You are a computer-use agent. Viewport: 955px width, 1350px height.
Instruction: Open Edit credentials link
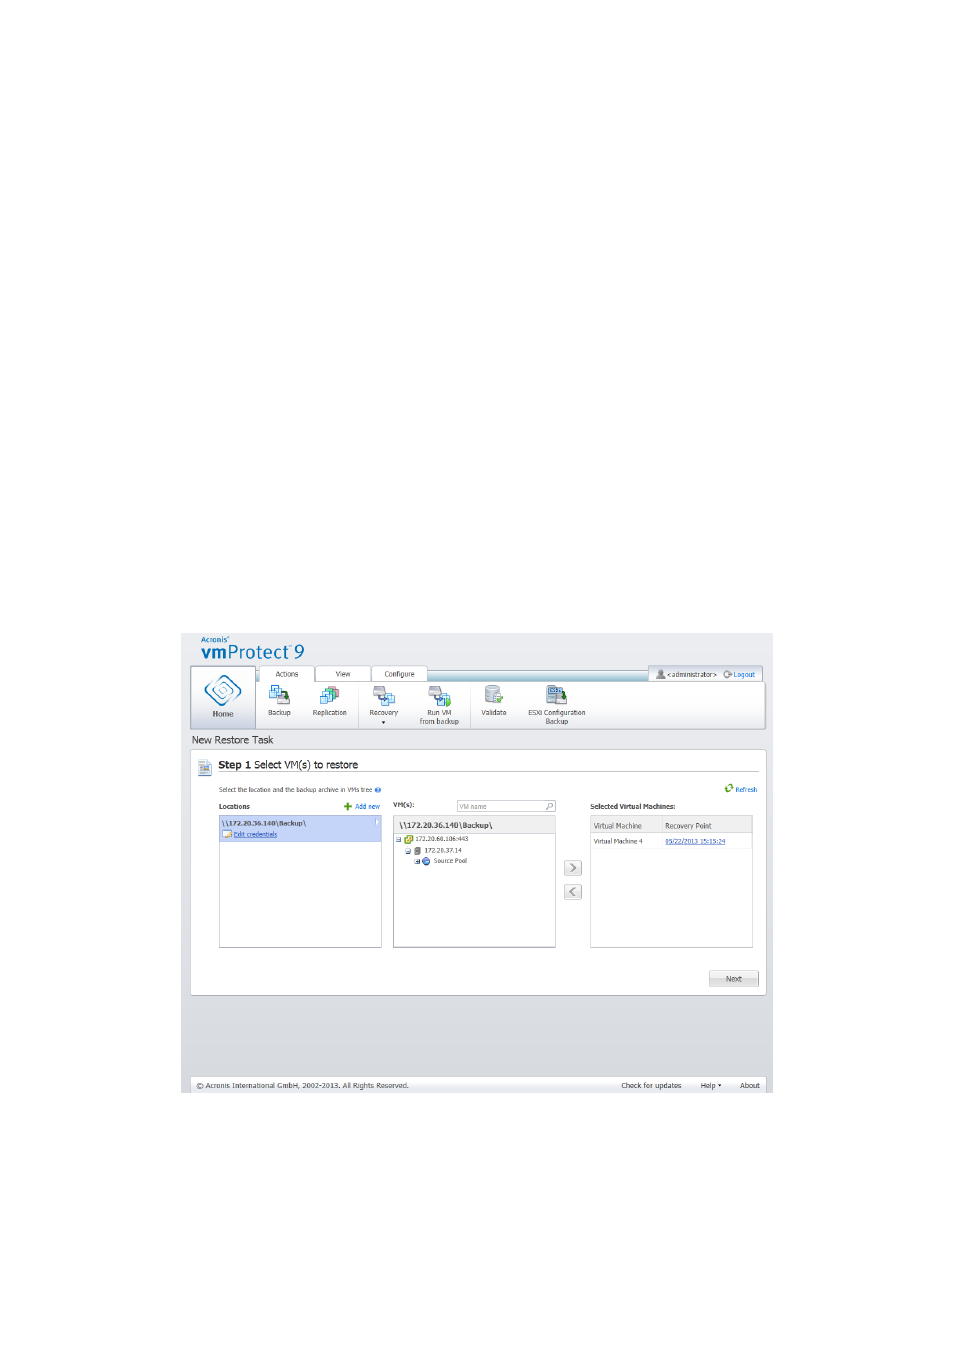click(x=255, y=834)
